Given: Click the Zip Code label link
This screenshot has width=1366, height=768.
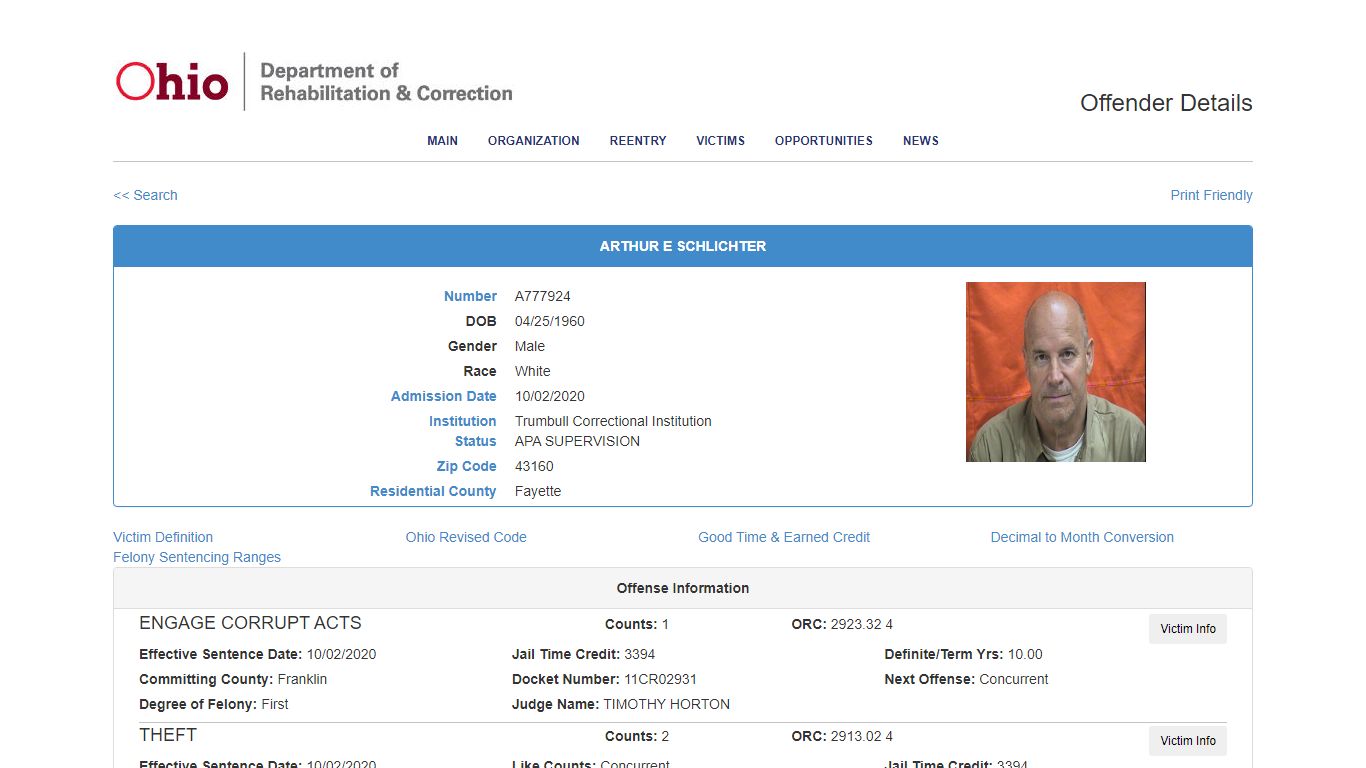Looking at the screenshot, I should (466, 466).
